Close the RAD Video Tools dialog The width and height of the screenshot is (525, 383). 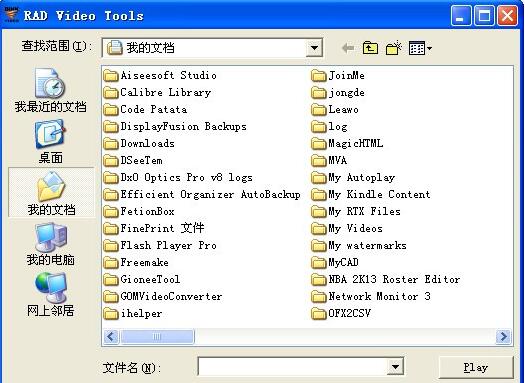tap(508, 15)
